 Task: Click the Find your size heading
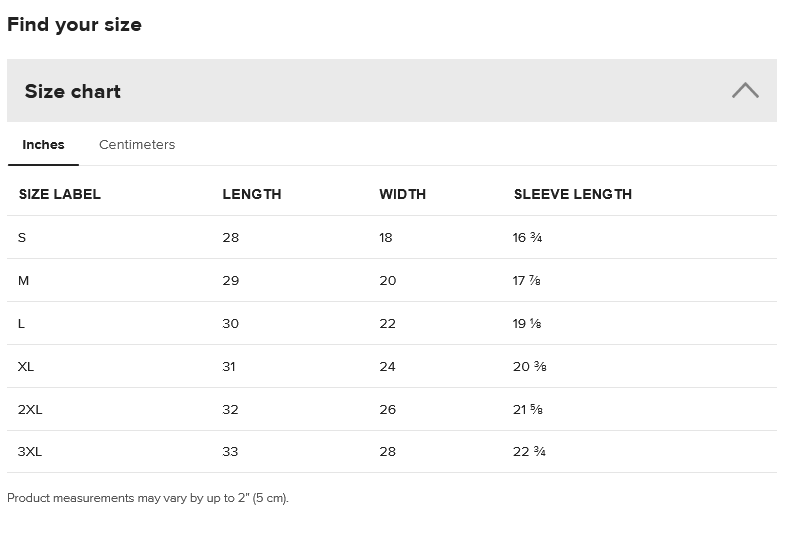click(74, 25)
